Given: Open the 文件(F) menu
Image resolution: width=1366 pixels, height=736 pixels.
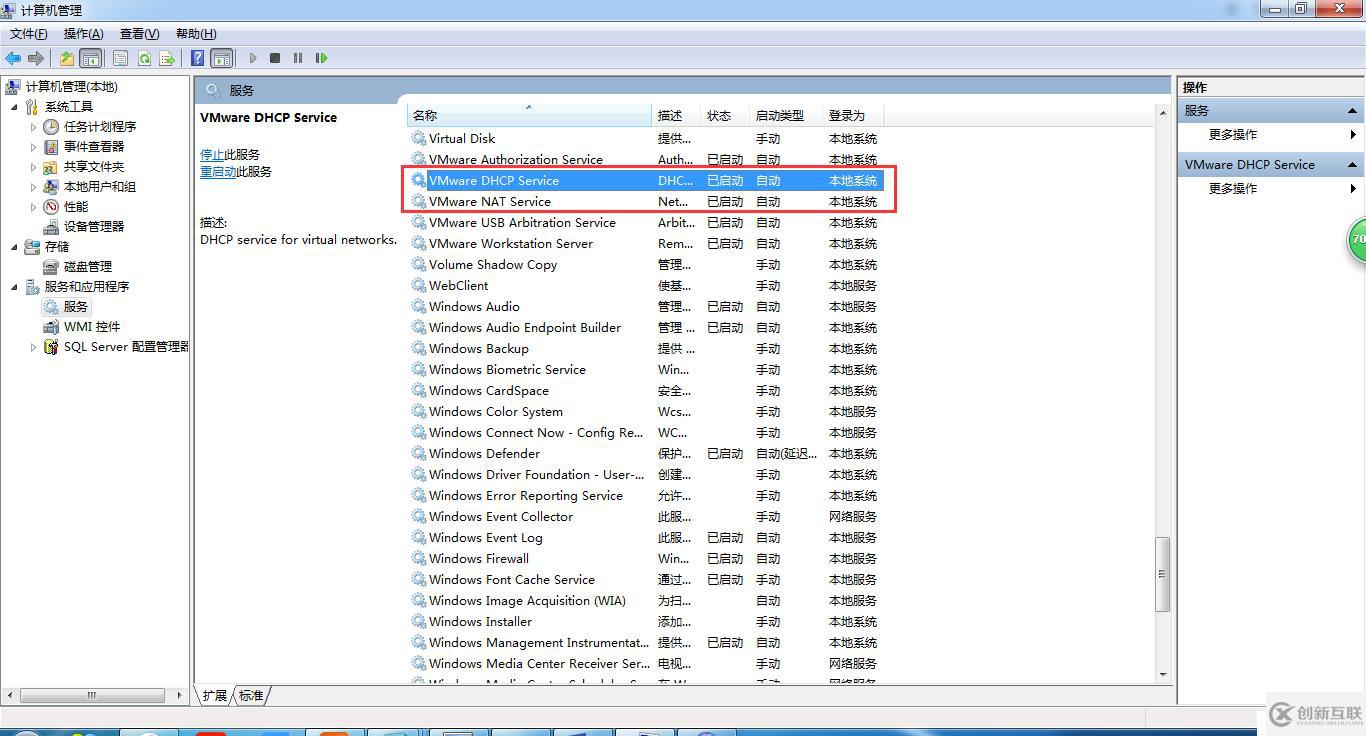Looking at the screenshot, I should pyautogui.click(x=29, y=34).
